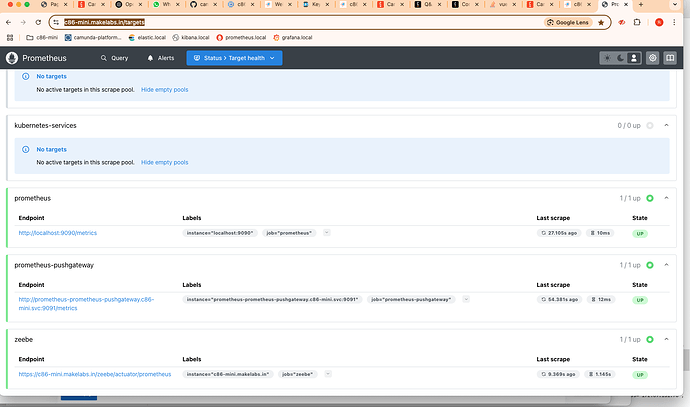The image size is (690, 407).
Task: Go forward in the browser
Action: 23,22
